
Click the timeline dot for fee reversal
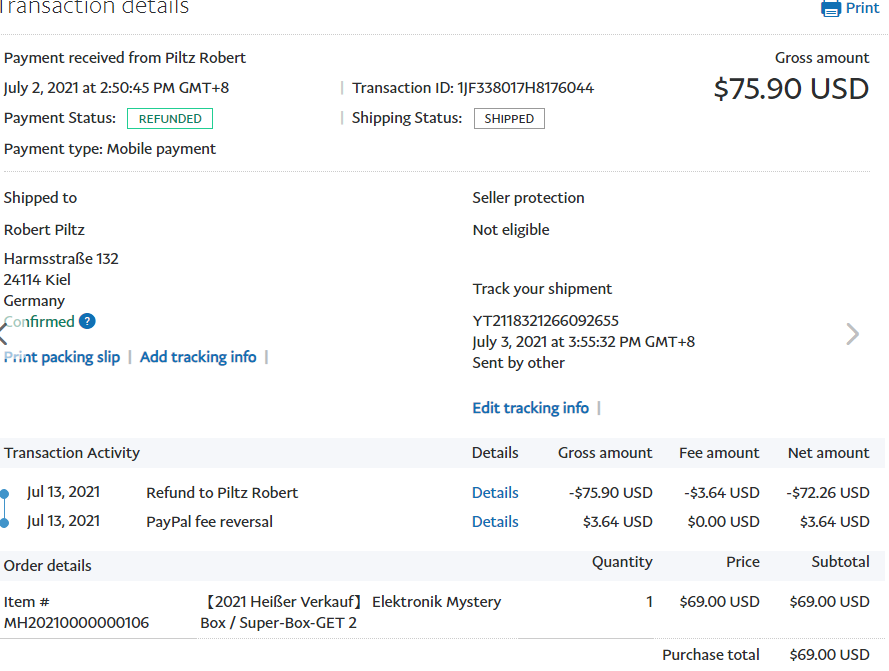5,522
